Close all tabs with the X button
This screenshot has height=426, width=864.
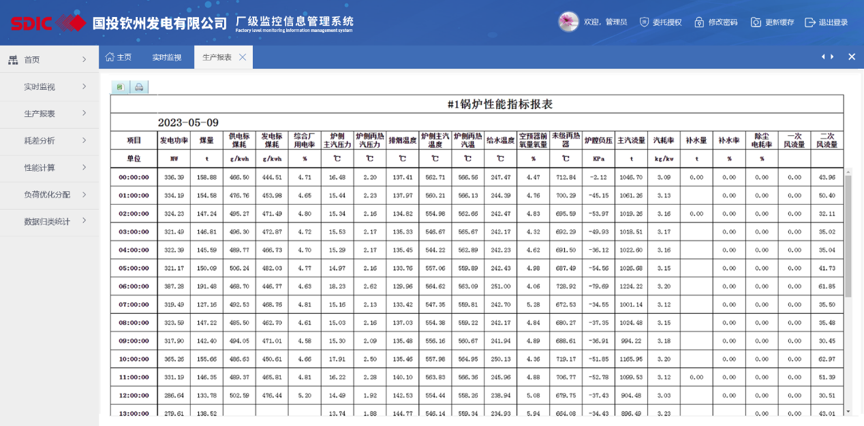pyautogui.click(x=851, y=57)
